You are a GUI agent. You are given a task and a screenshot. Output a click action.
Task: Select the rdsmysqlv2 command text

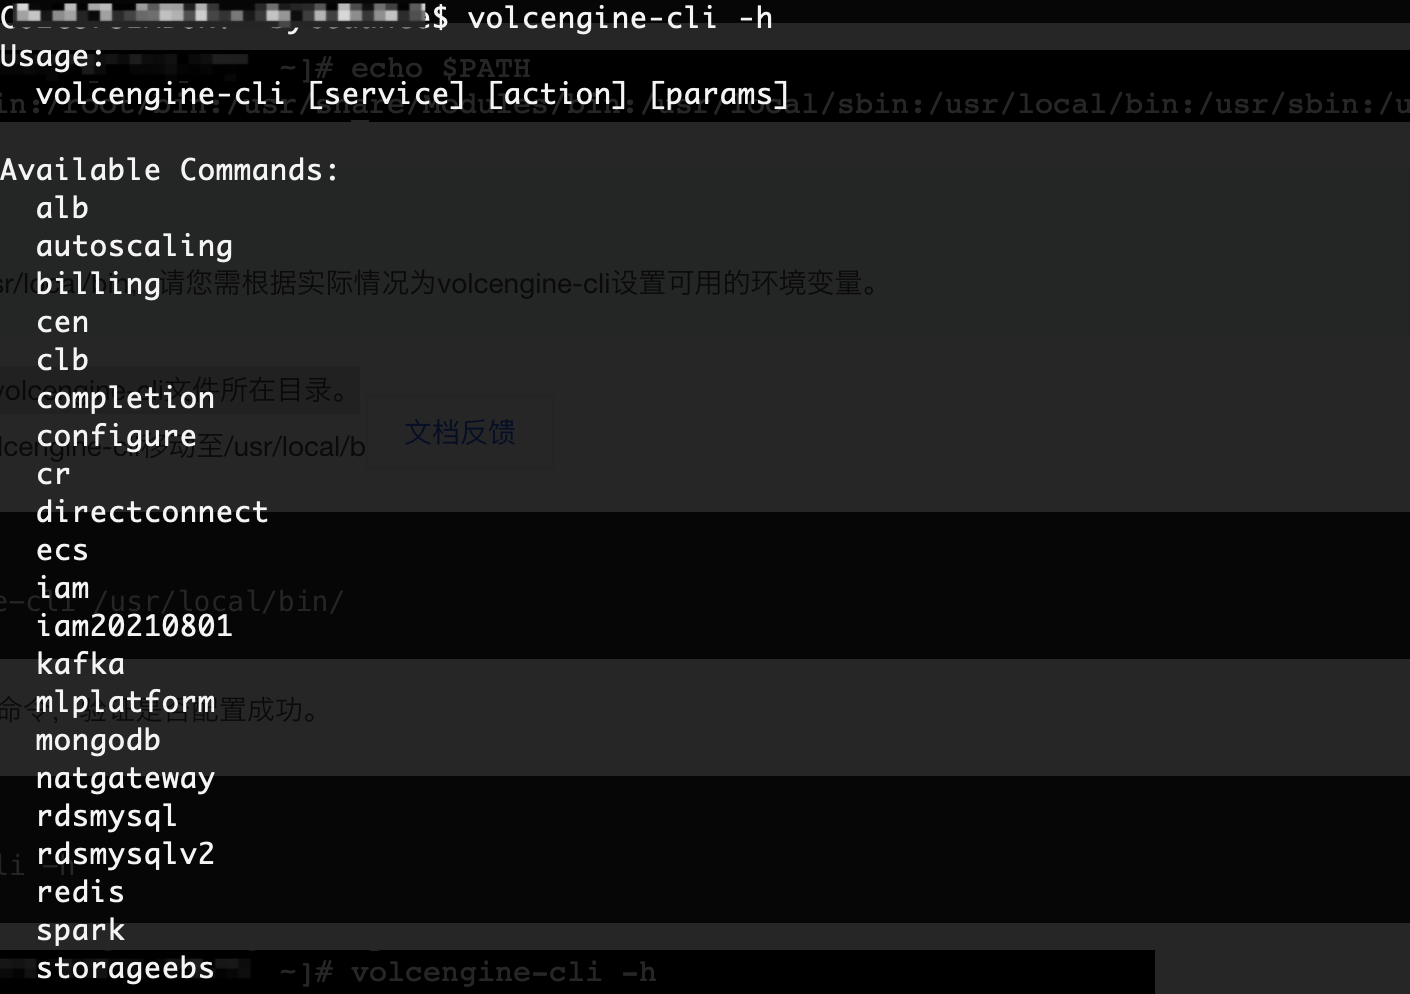[x=125, y=854]
